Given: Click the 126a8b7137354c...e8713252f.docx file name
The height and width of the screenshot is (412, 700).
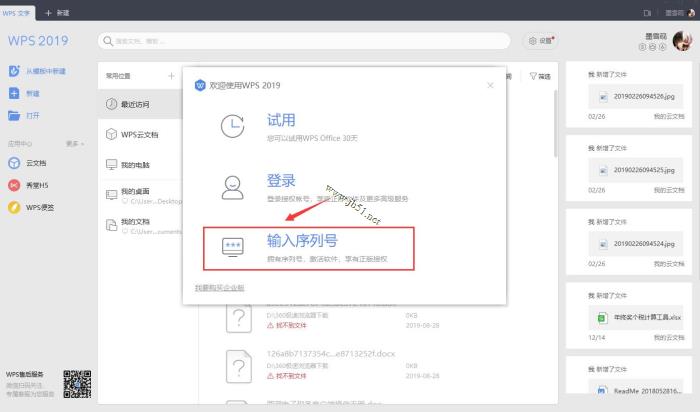Looking at the screenshot, I should [x=331, y=354].
